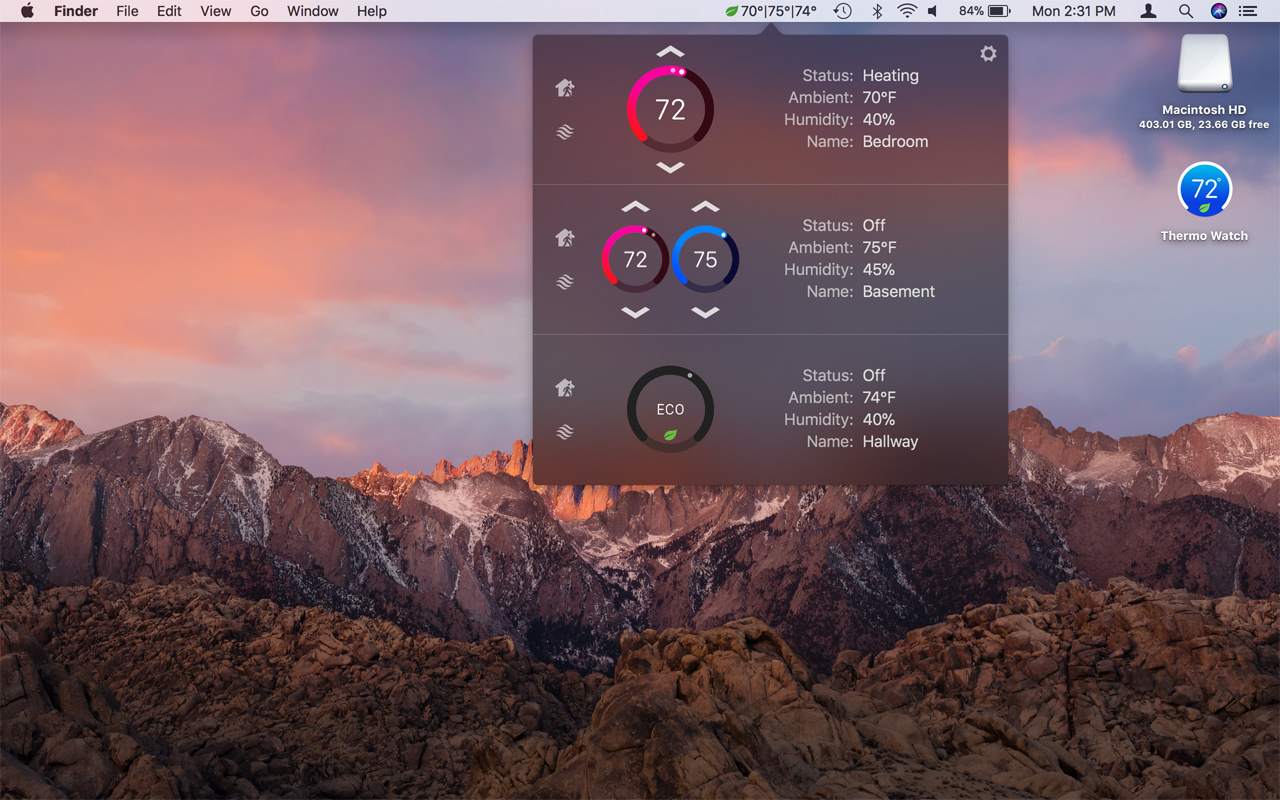The width and height of the screenshot is (1280, 800).
Task: Toggle fan icon for Bedroom
Action: (x=565, y=132)
